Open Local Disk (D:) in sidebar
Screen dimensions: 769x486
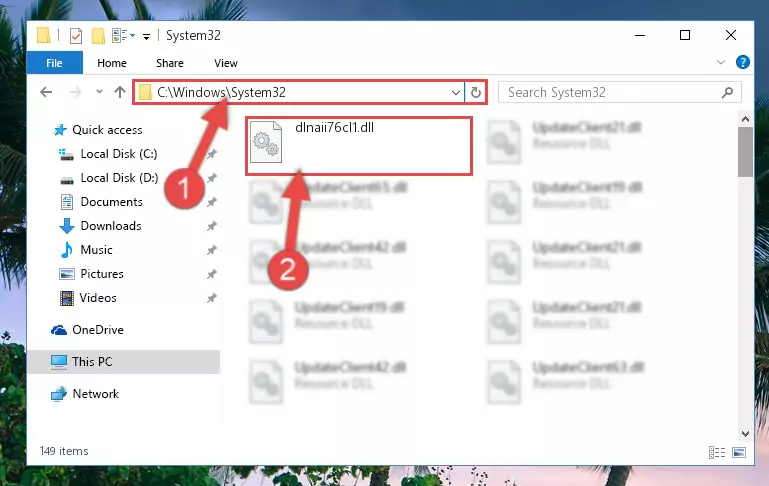pyautogui.click(x=119, y=178)
